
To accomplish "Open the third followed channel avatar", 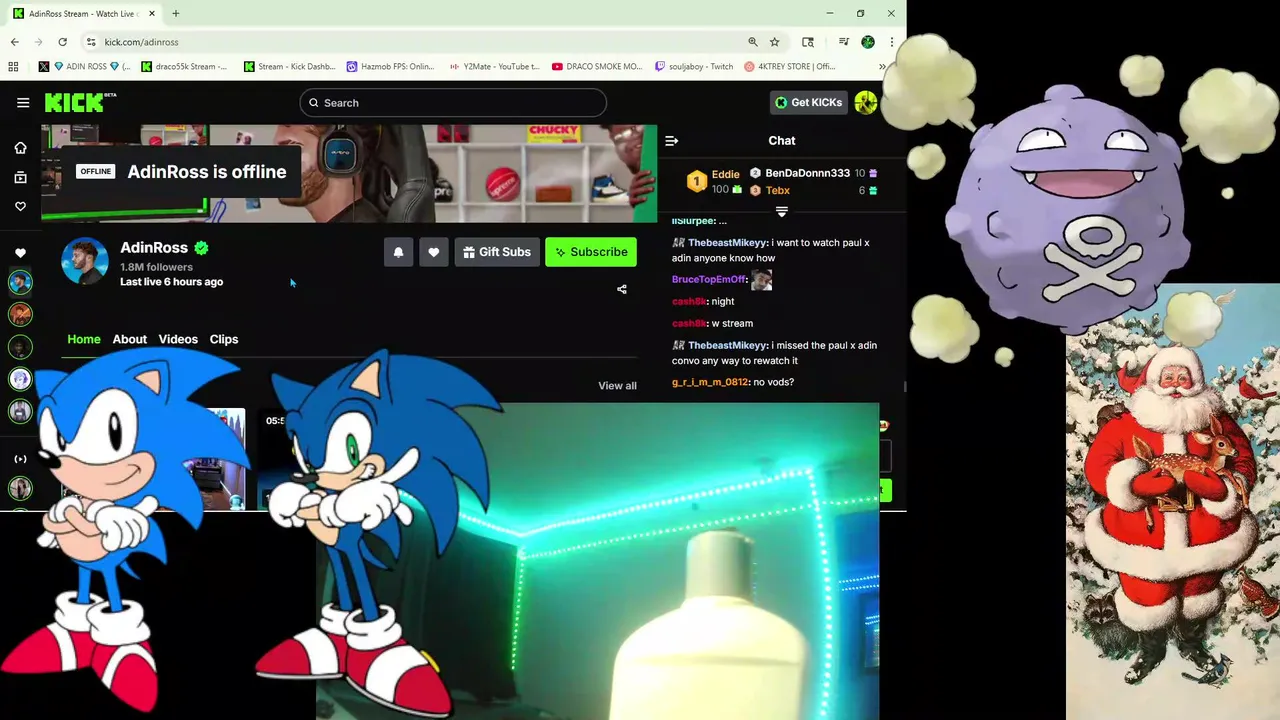I will click(x=20, y=347).
